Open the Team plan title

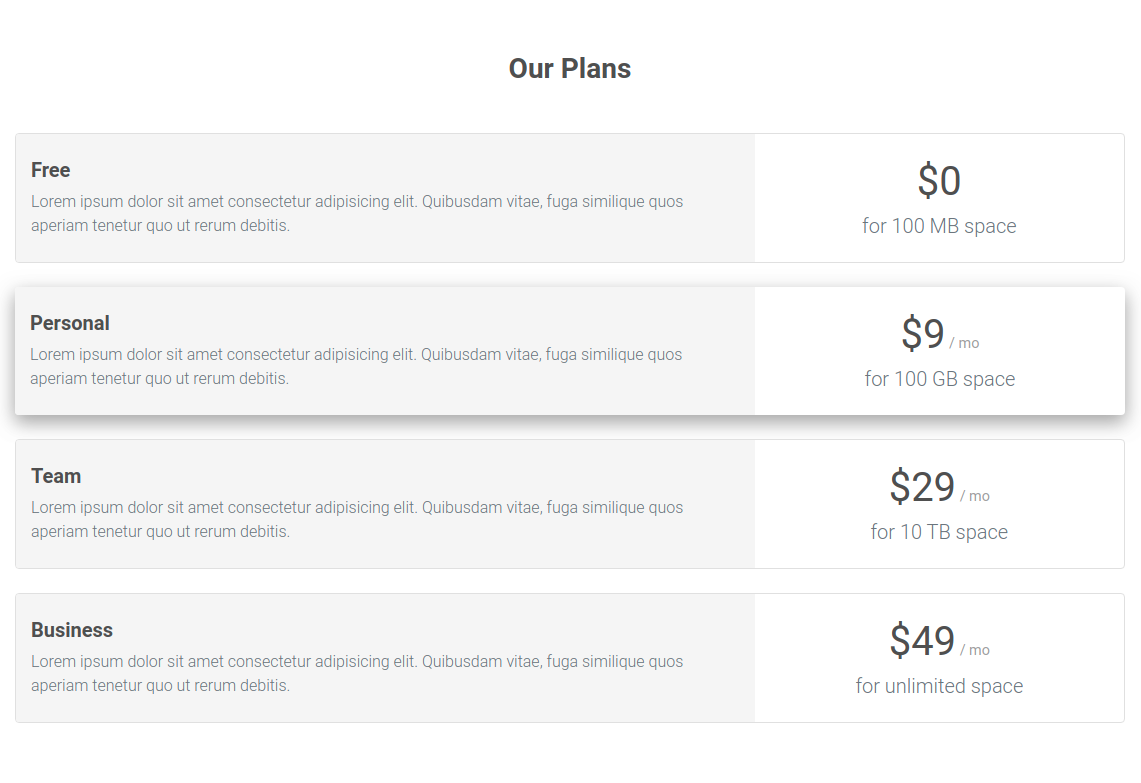(x=56, y=476)
